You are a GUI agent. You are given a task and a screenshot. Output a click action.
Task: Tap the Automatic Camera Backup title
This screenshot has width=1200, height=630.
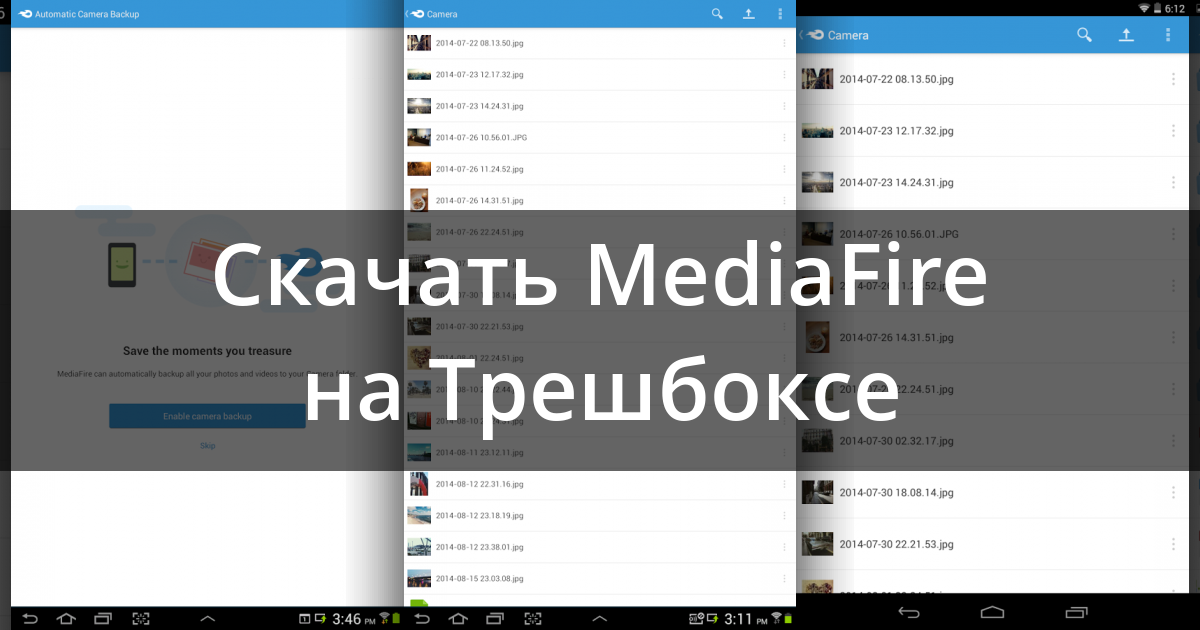point(87,14)
